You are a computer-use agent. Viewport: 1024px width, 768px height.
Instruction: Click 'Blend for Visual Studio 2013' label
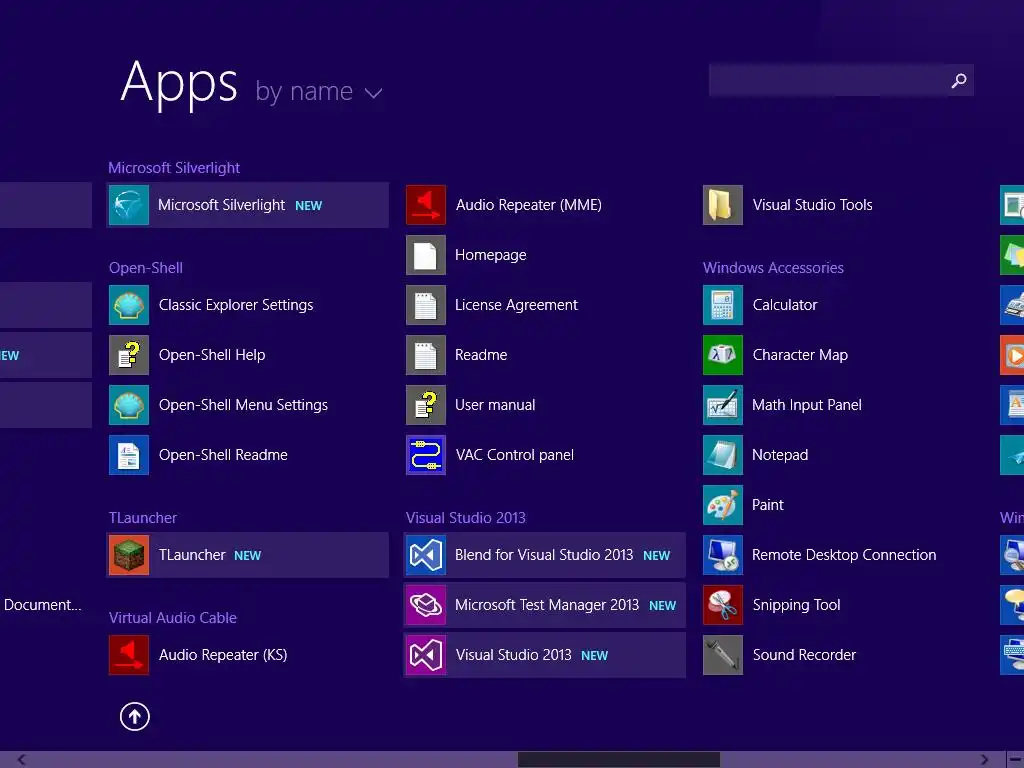tap(544, 555)
